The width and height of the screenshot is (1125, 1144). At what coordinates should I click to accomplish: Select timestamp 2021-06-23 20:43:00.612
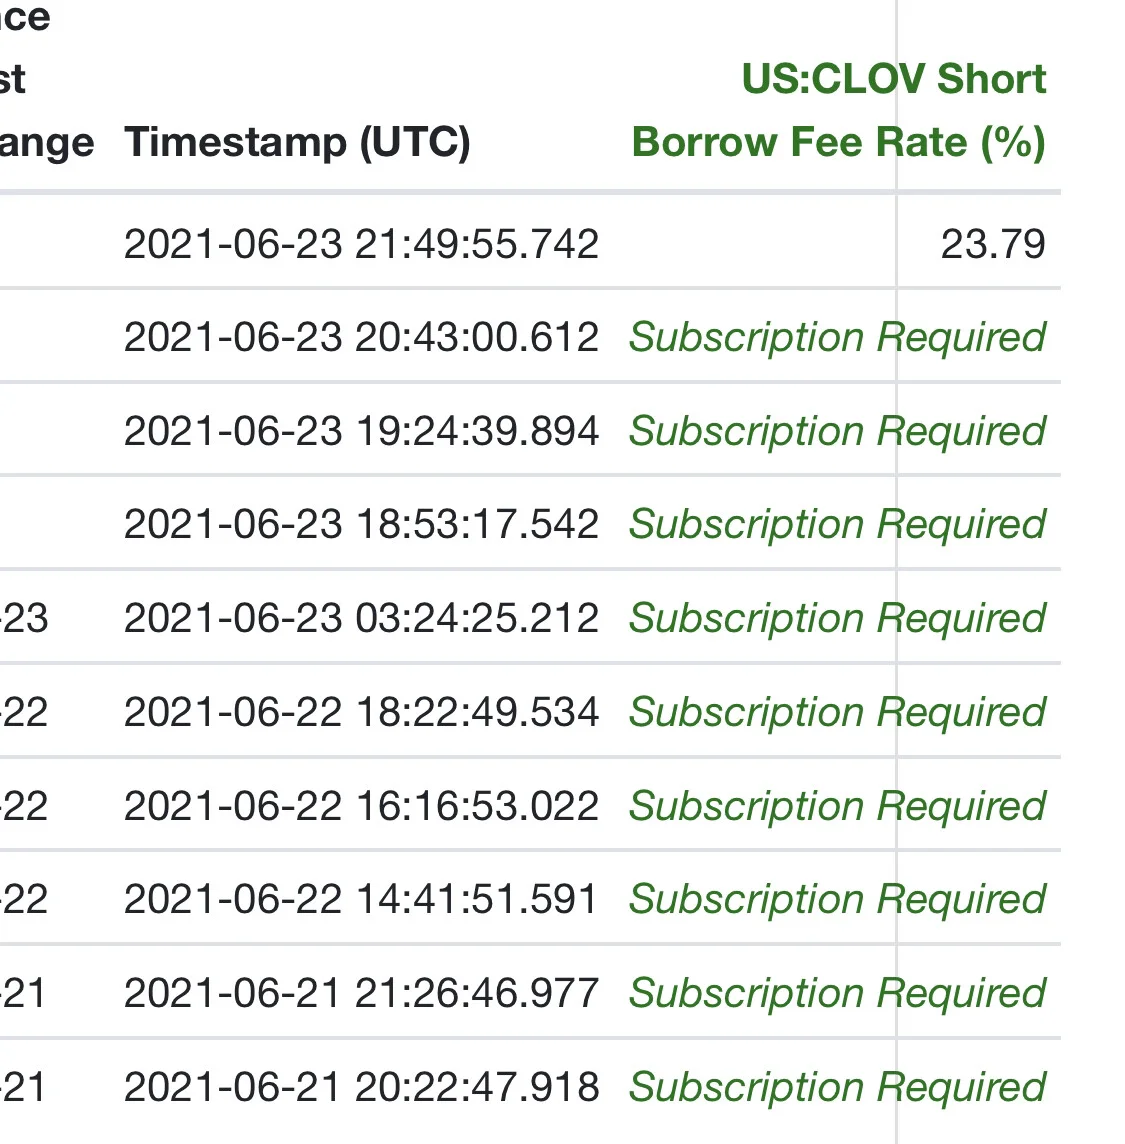361,338
